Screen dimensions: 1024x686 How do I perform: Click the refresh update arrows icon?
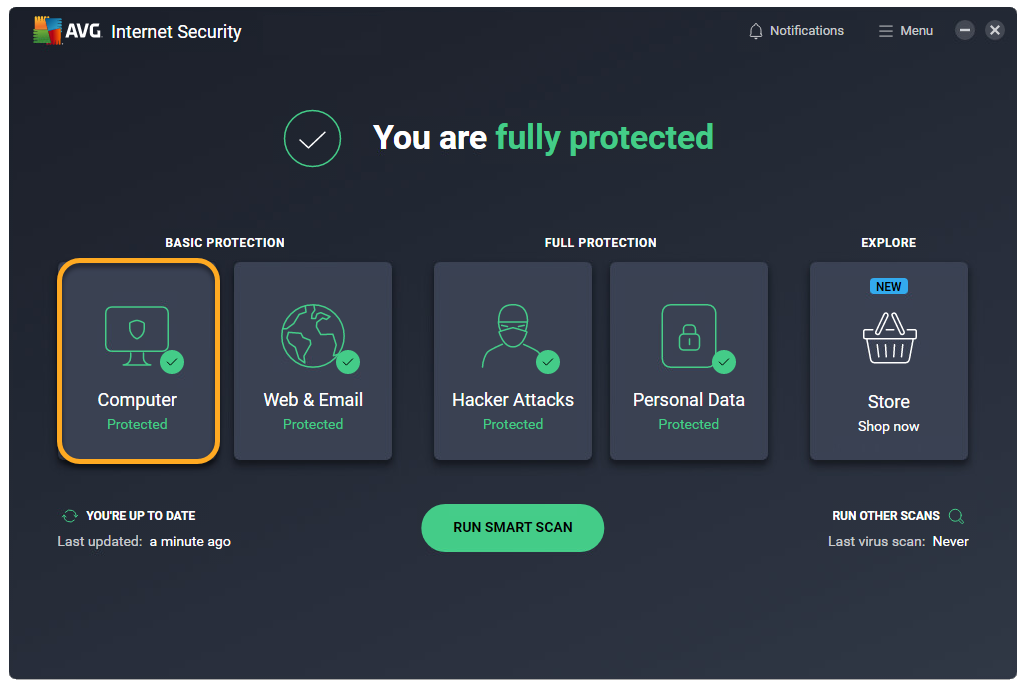[x=69, y=516]
